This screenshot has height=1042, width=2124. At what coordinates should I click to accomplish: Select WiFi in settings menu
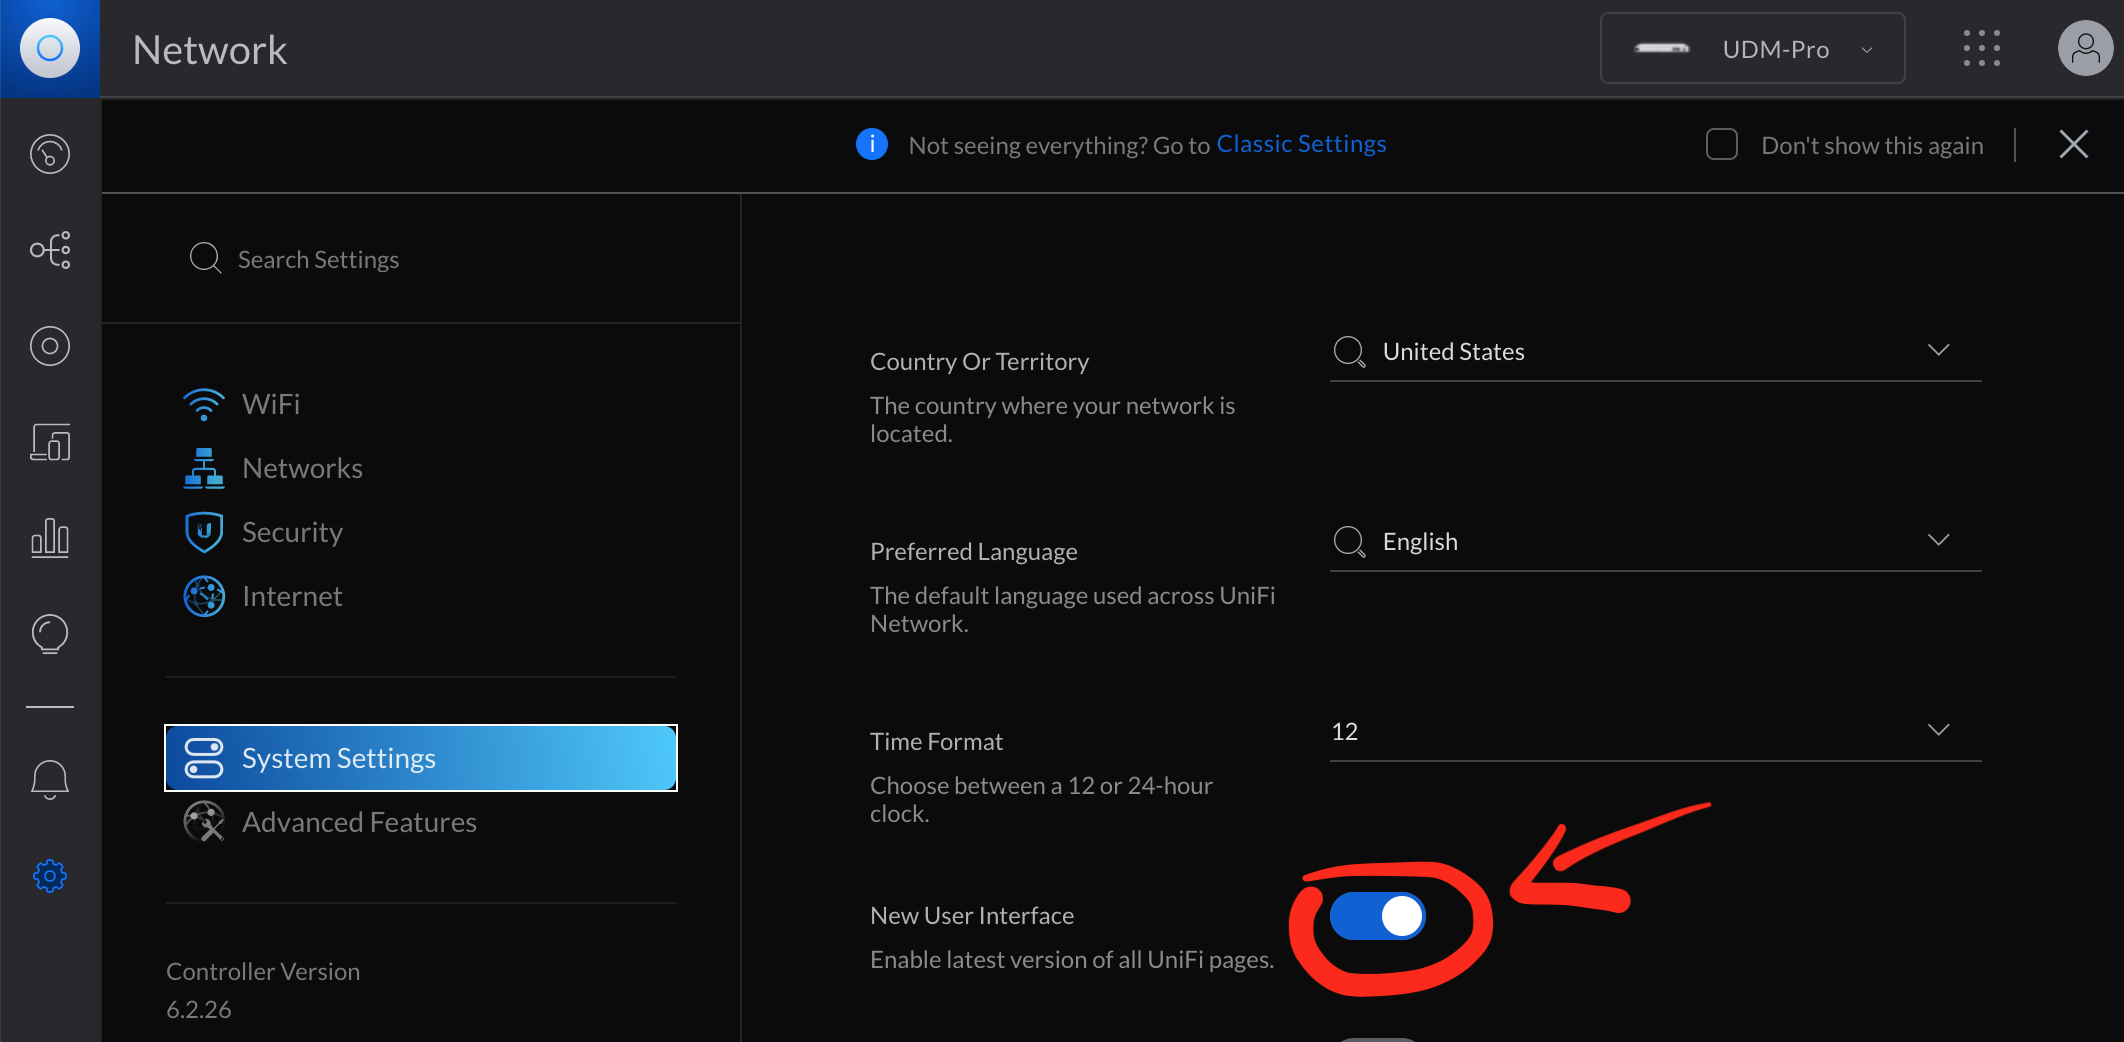(271, 404)
